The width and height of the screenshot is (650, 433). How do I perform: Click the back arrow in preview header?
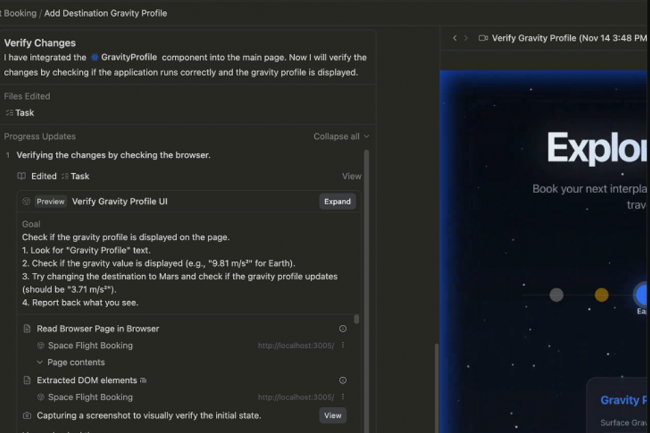(x=455, y=38)
